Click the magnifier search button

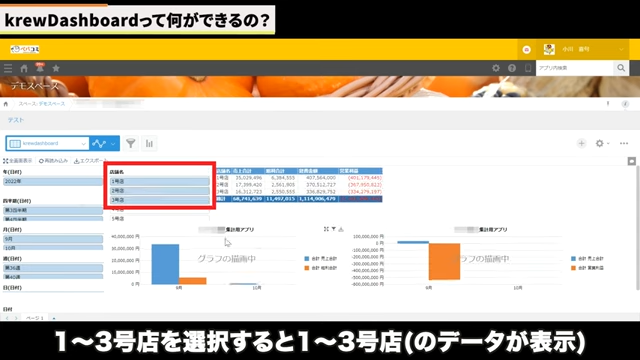point(621,68)
